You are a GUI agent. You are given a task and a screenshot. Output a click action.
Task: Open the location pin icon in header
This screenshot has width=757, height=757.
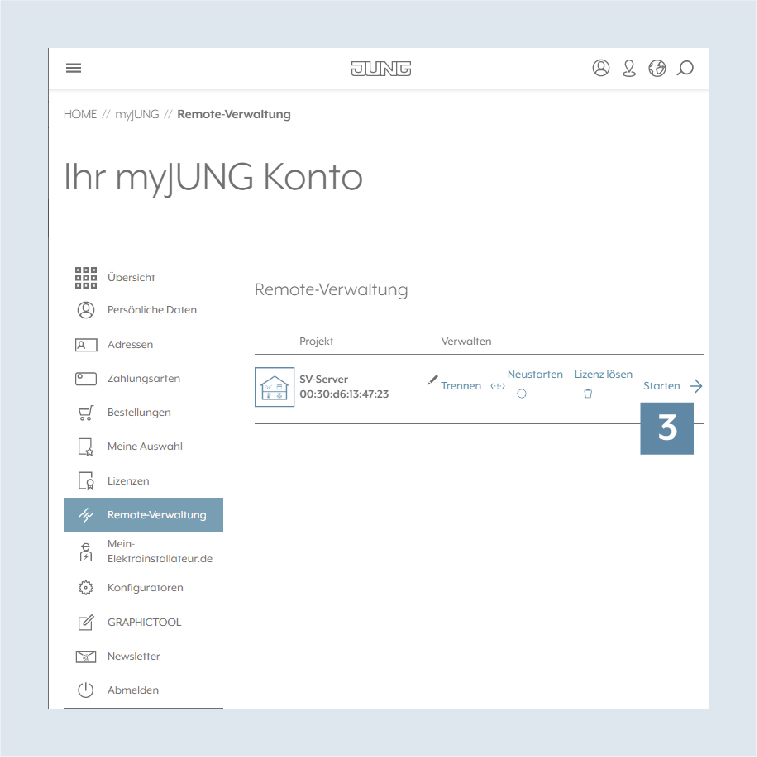point(629,68)
